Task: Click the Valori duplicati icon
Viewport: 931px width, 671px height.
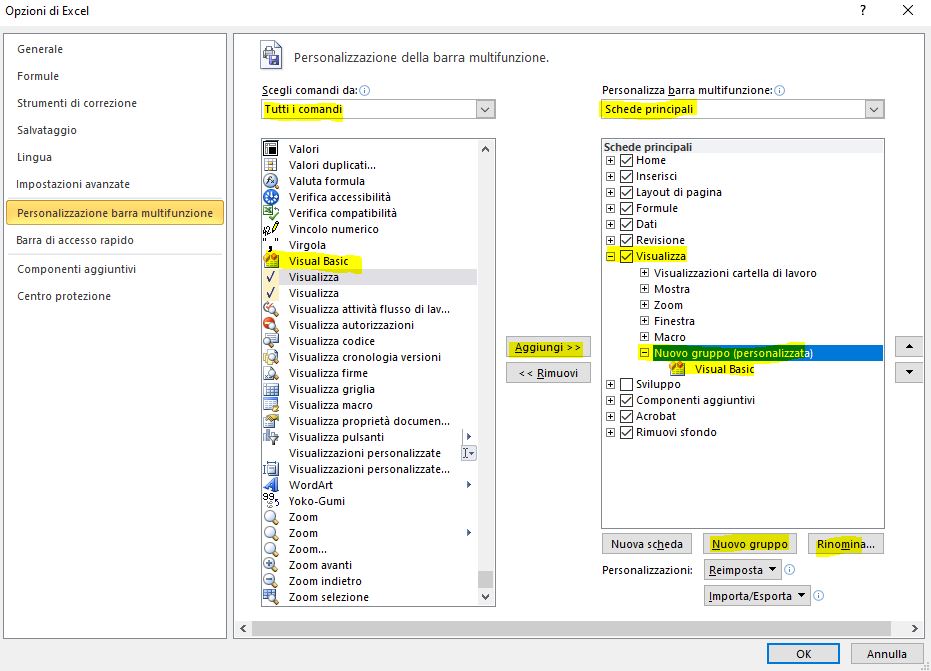Action: click(271, 164)
